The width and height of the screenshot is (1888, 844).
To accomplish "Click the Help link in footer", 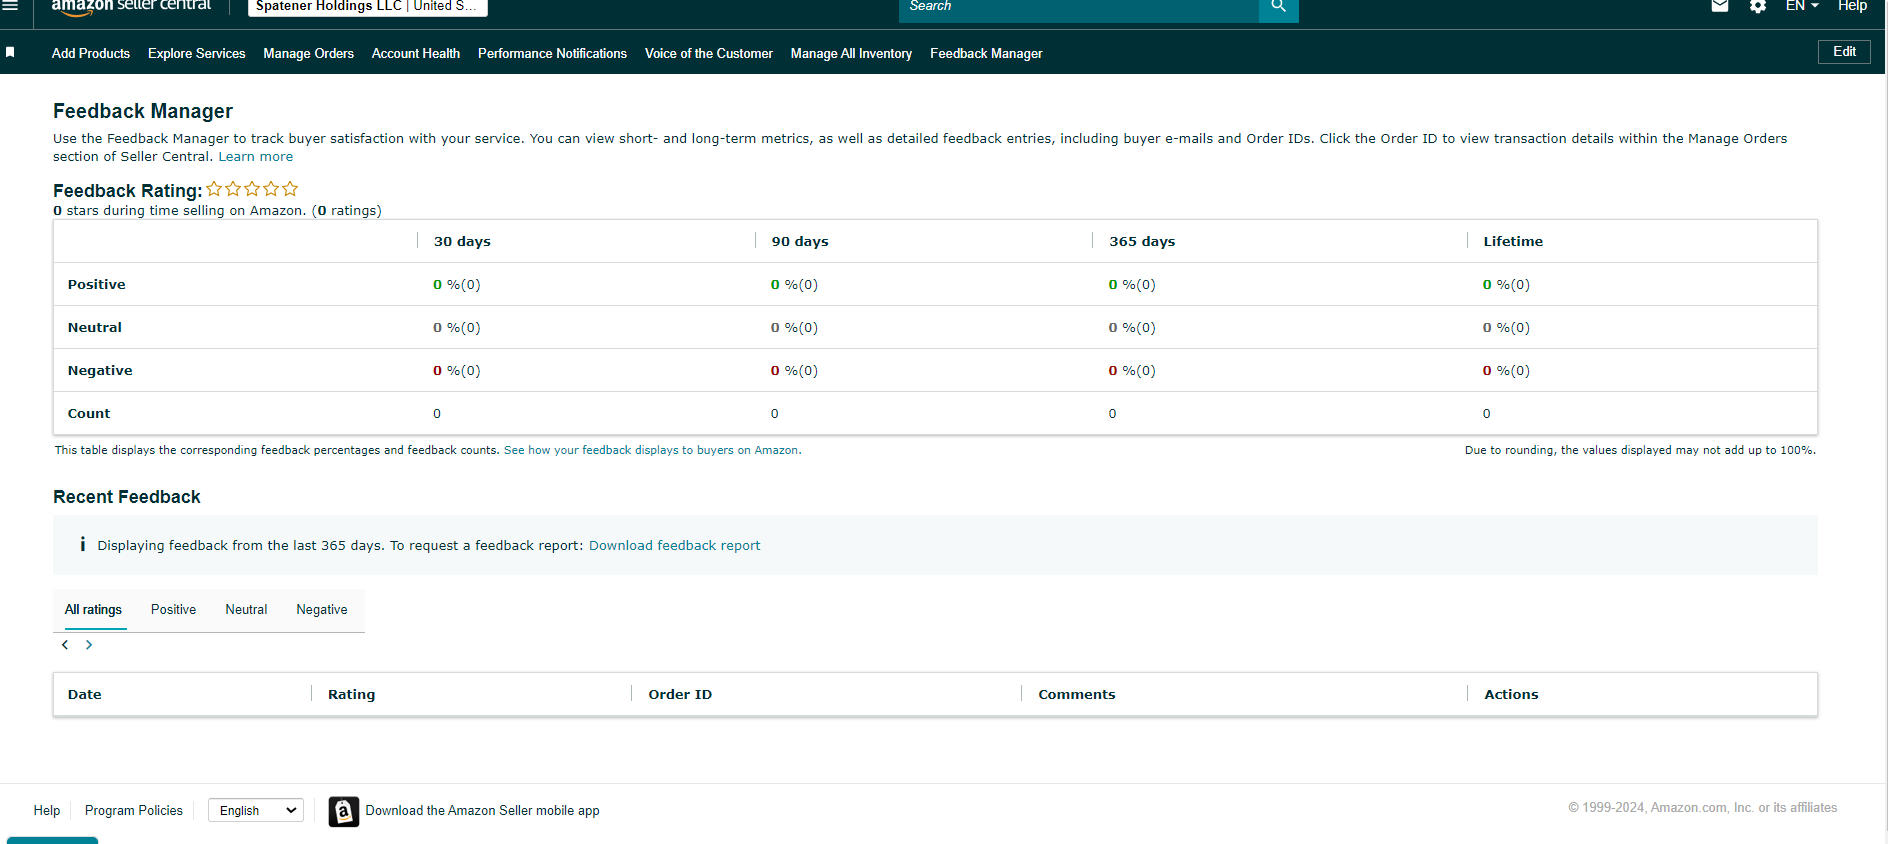I will (47, 810).
